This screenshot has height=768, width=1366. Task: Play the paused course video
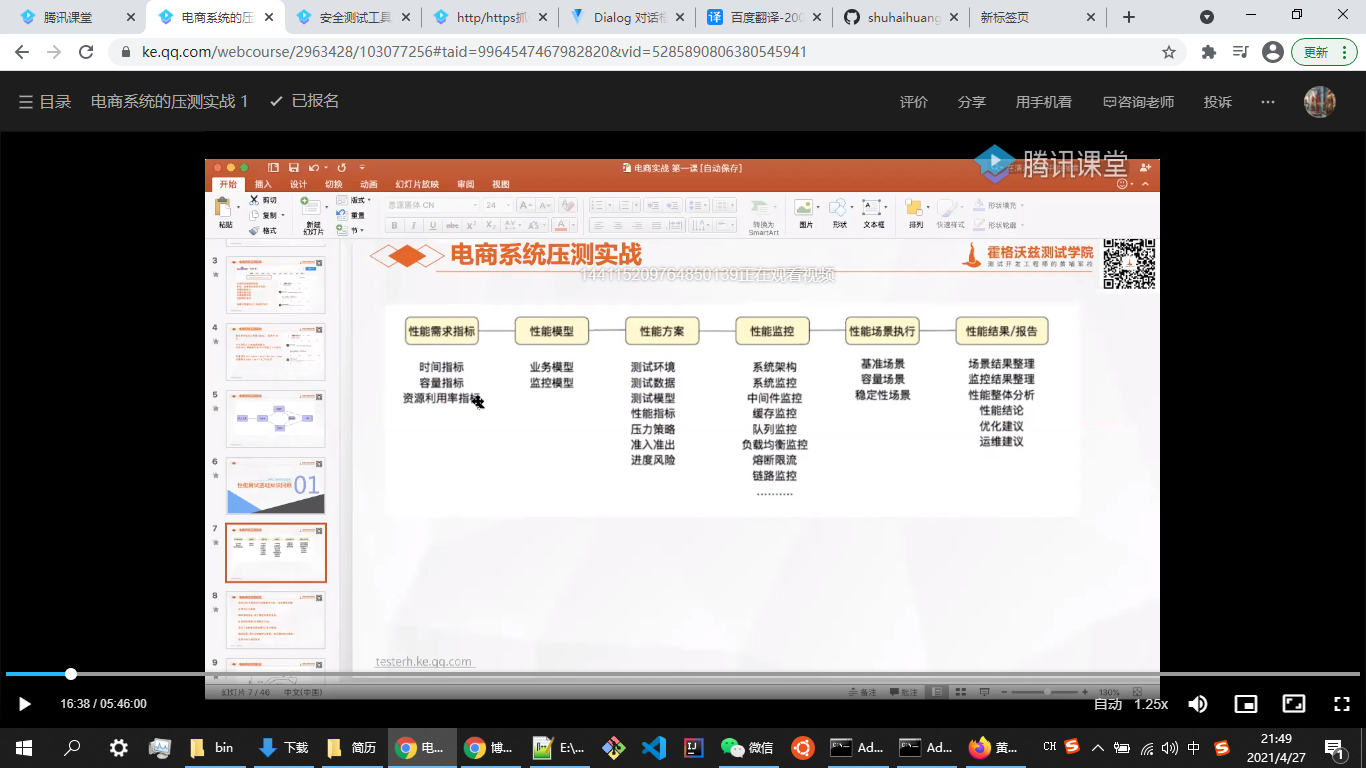[25, 704]
